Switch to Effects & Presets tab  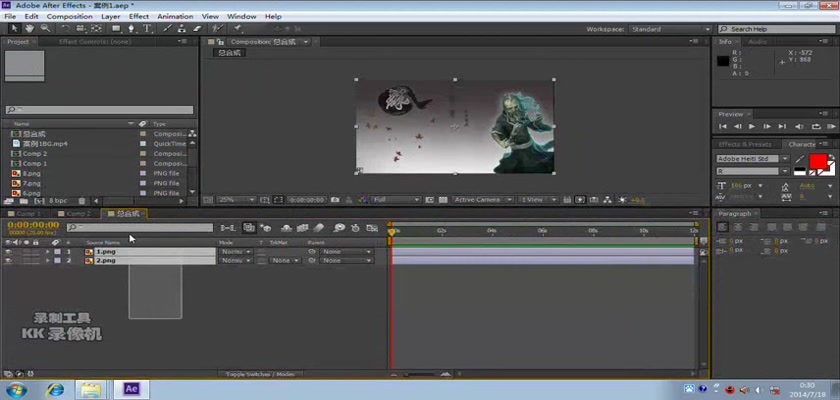tap(745, 145)
